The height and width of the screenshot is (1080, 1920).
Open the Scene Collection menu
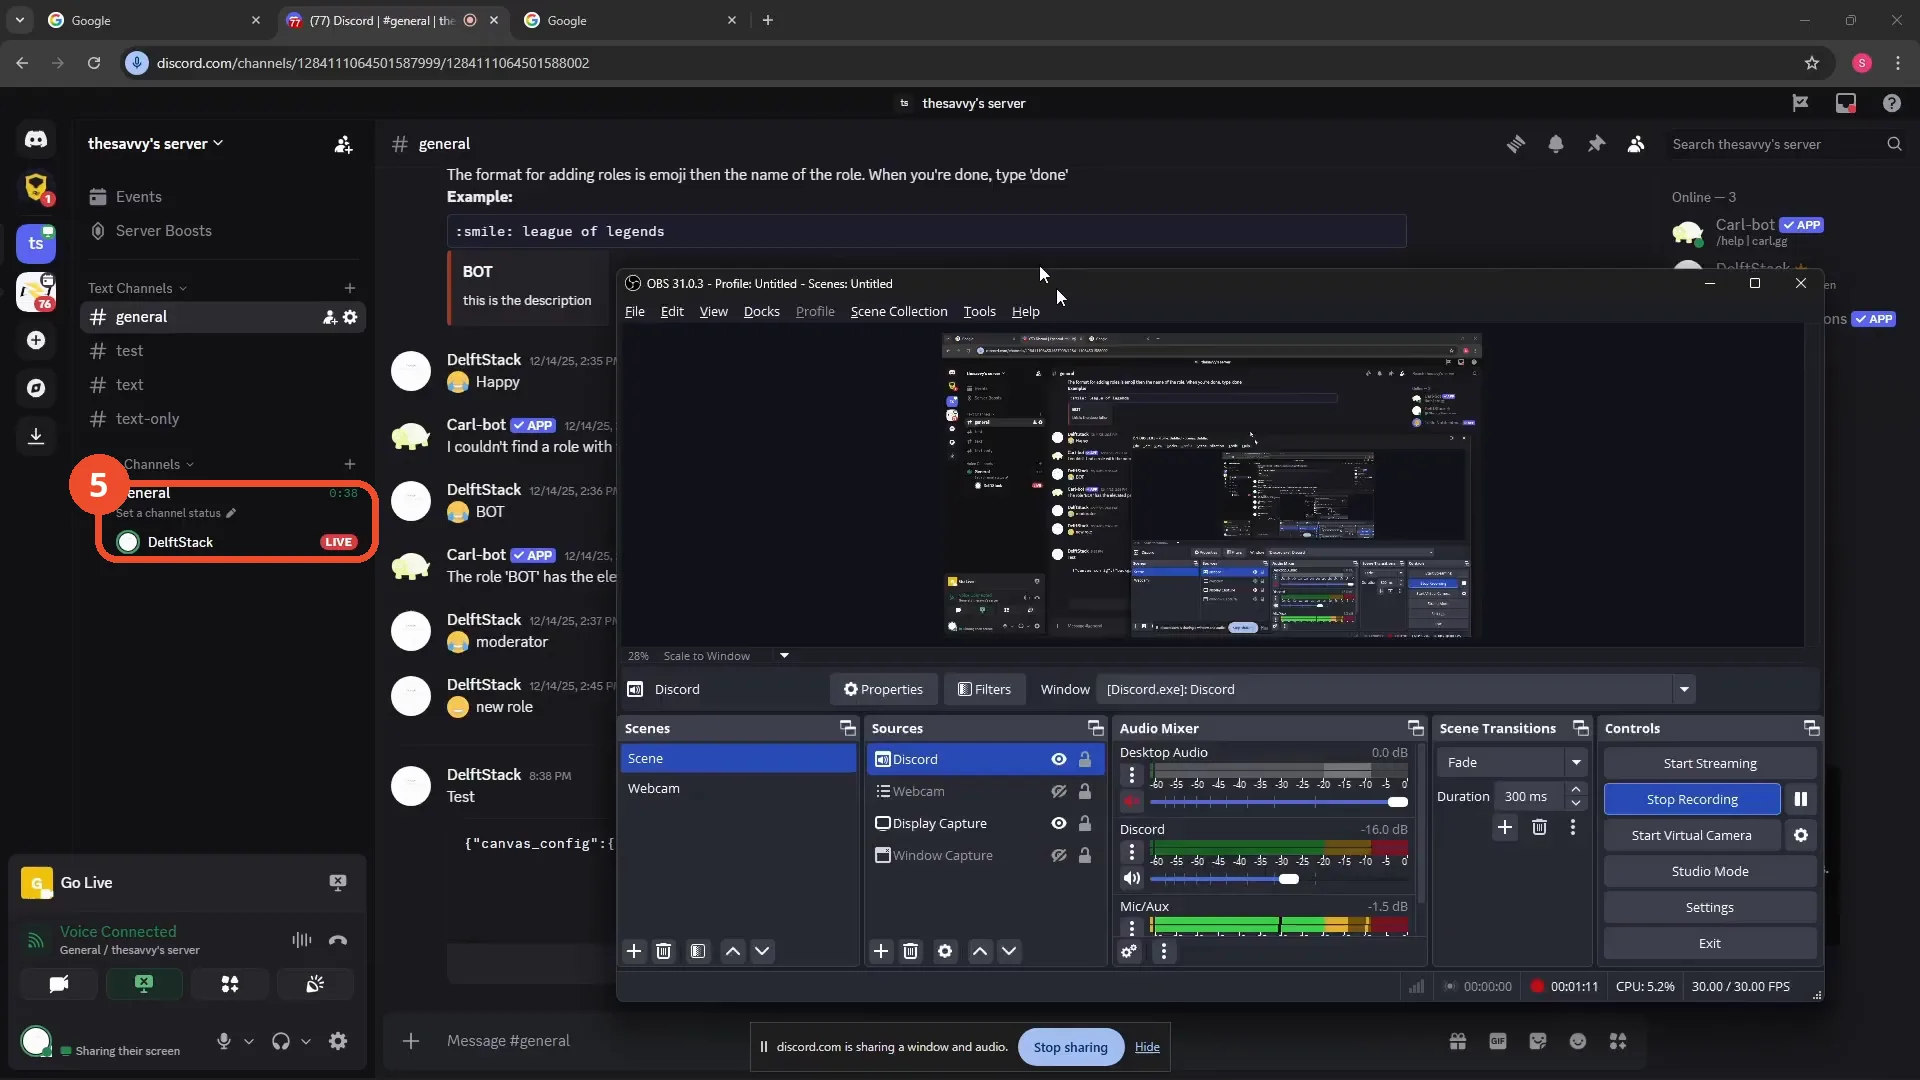898,311
